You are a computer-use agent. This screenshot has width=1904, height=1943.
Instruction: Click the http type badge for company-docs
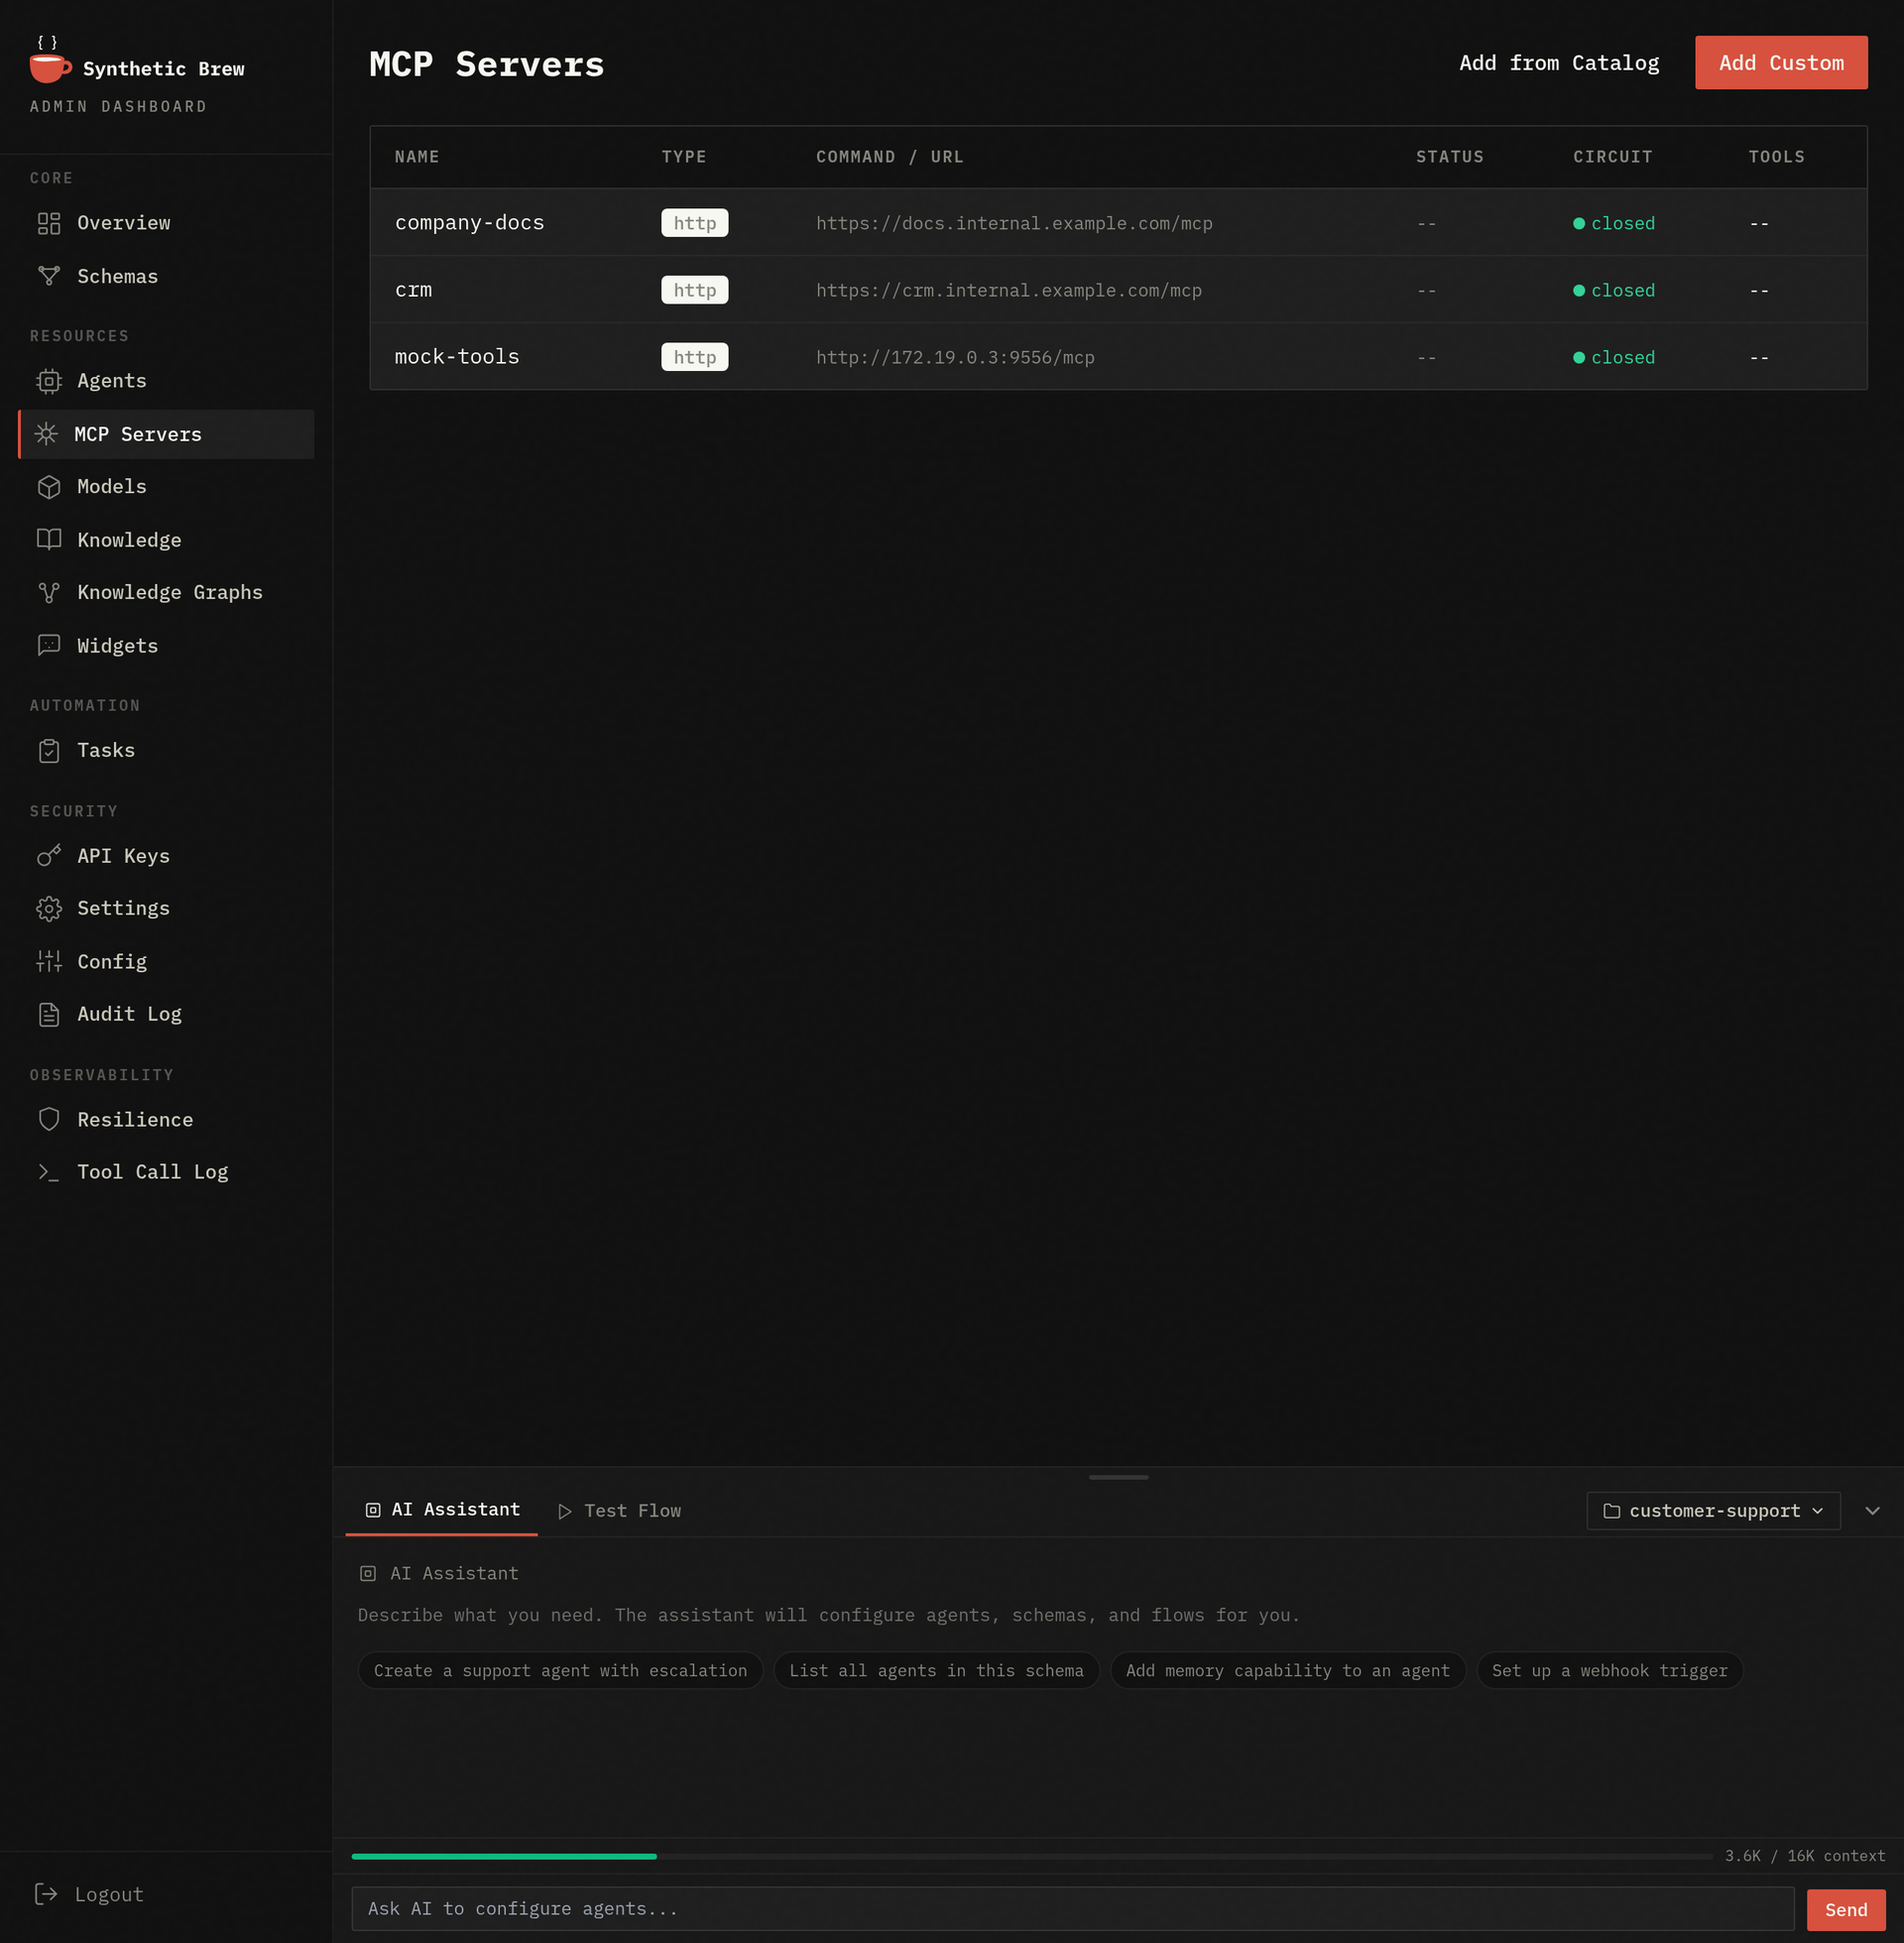(x=694, y=222)
